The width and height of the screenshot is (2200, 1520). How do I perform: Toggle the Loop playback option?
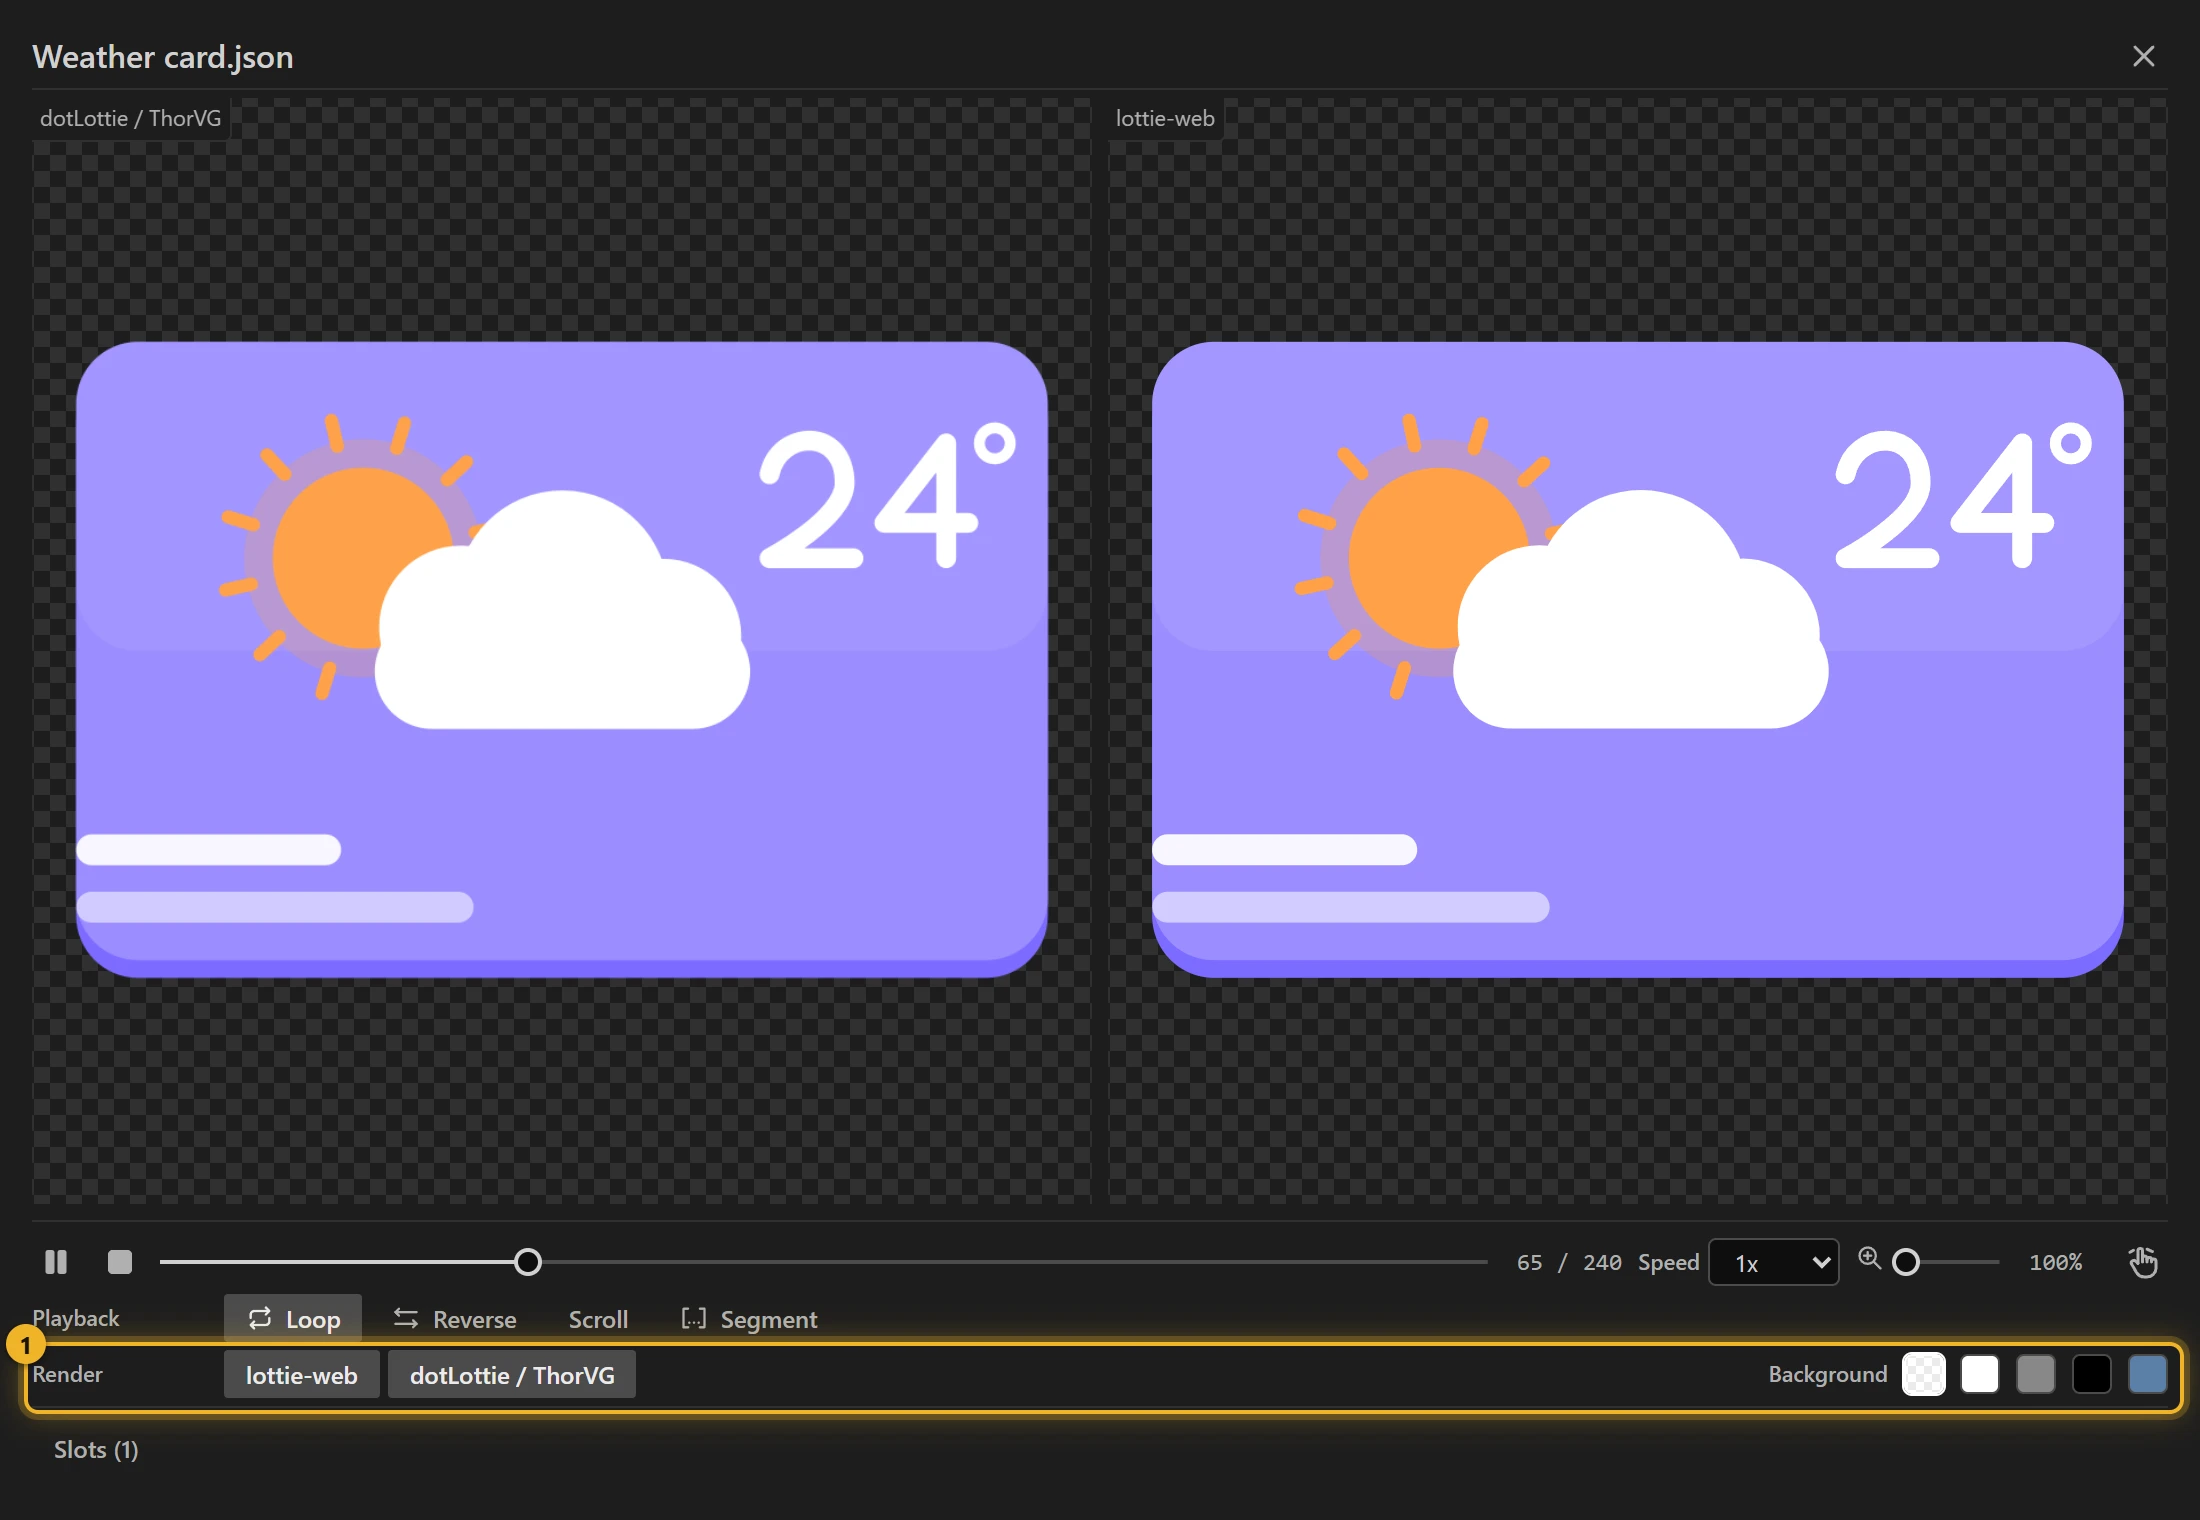point(293,1319)
